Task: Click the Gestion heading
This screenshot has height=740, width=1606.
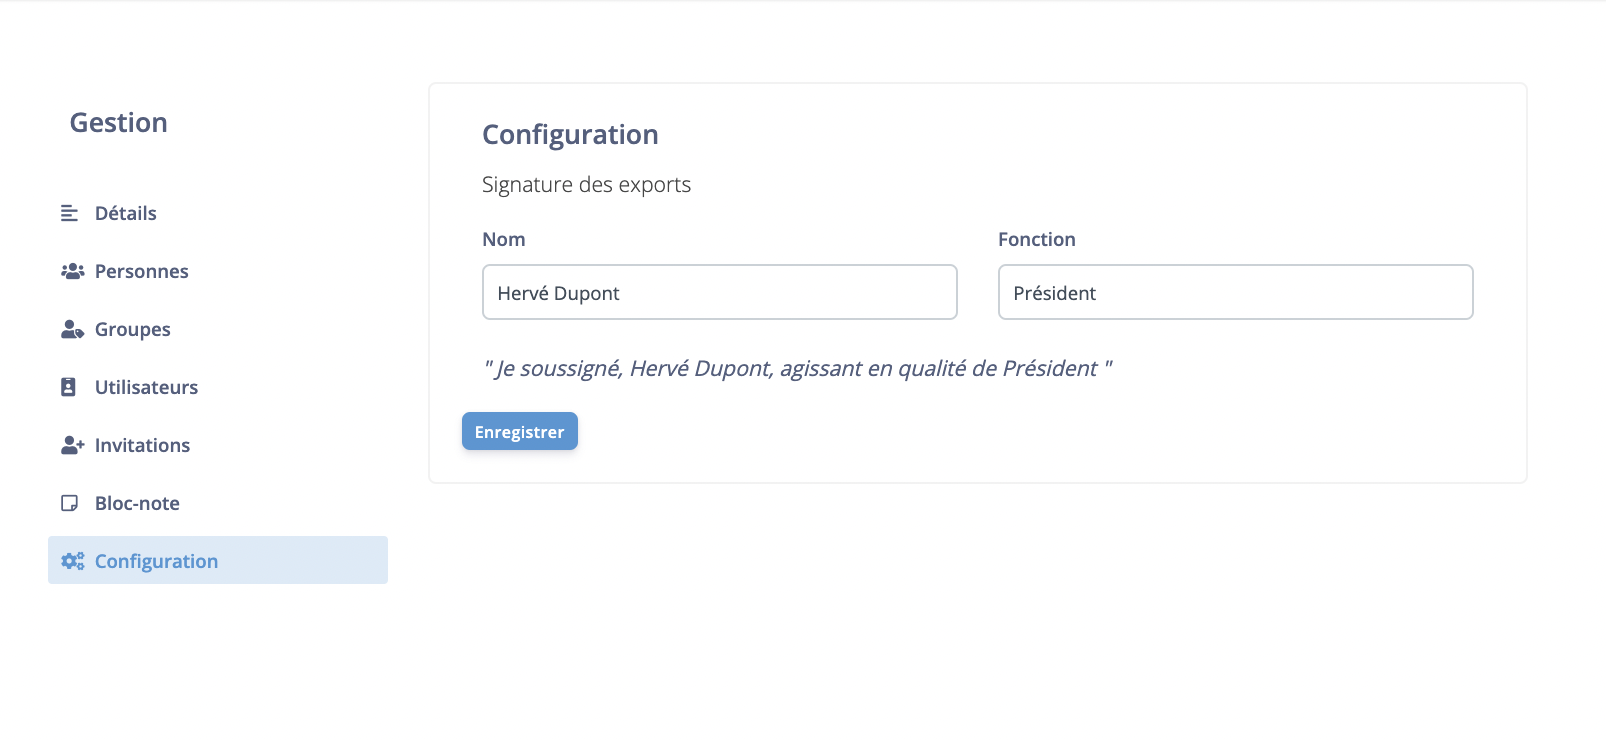Action: tap(118, 122)
